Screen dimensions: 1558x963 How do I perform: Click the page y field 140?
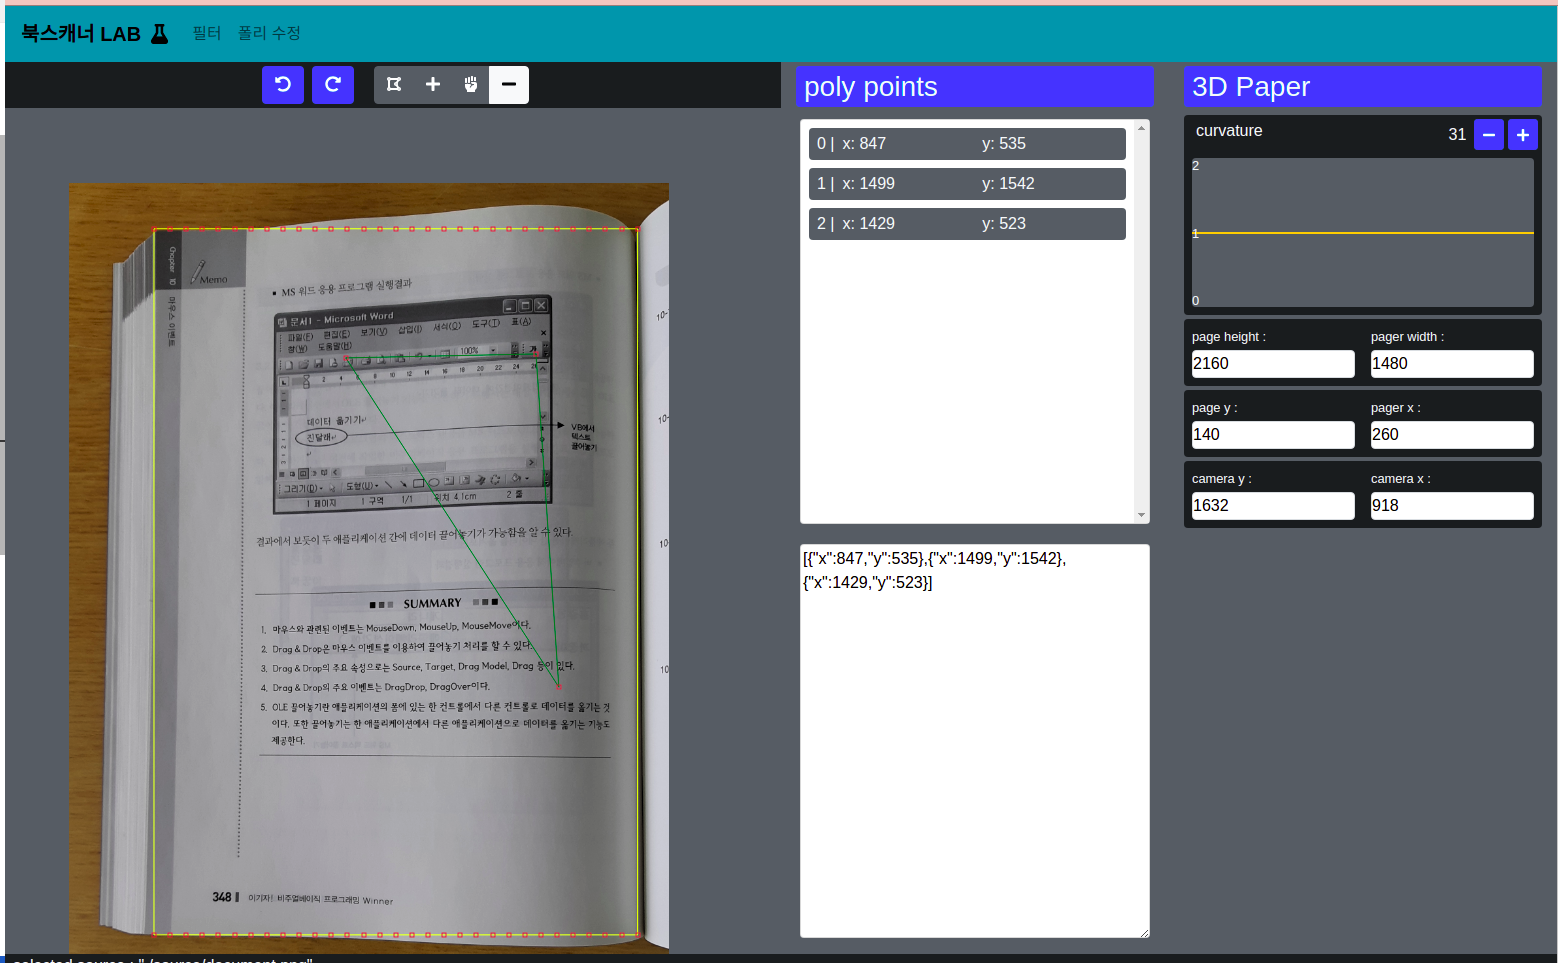1272,435
